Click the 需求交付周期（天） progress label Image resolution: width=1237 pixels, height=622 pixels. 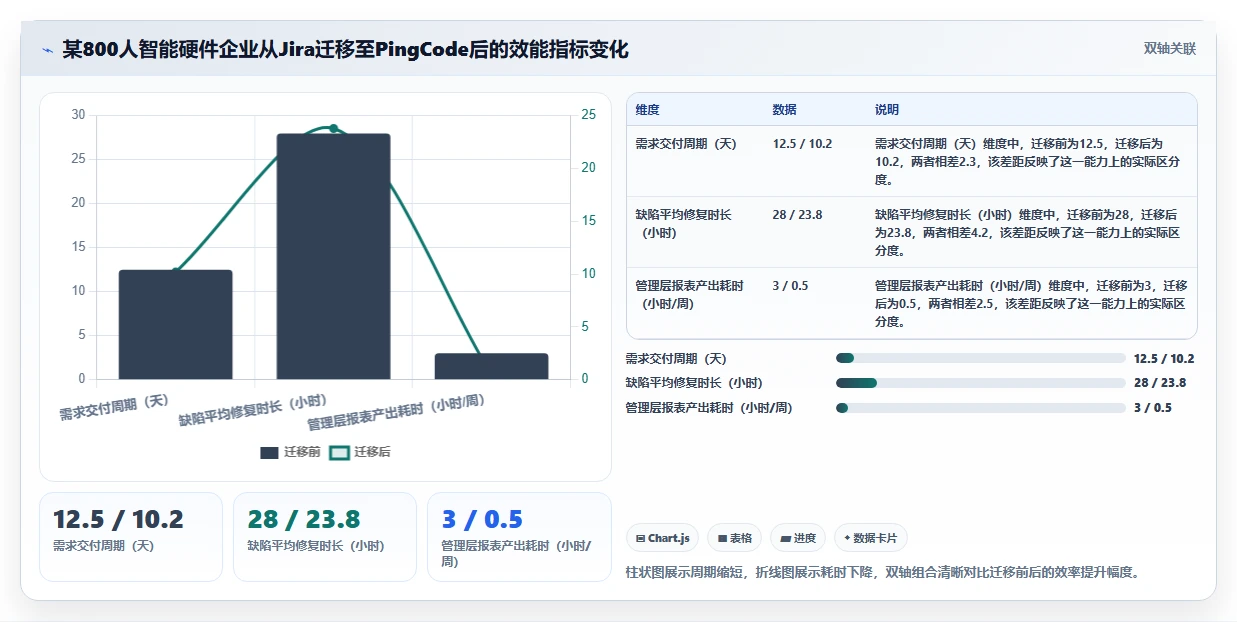676,358
